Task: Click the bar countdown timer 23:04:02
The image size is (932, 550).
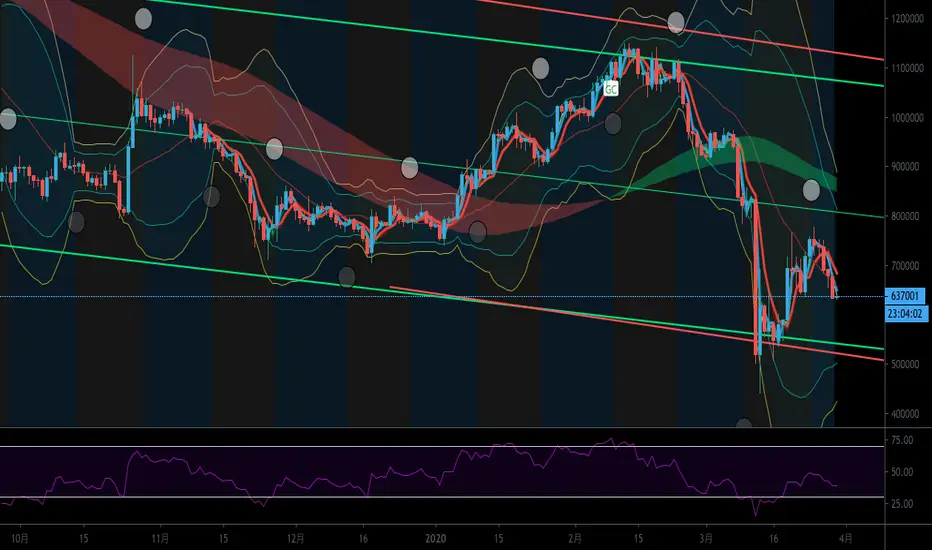Action: point(906,313)
